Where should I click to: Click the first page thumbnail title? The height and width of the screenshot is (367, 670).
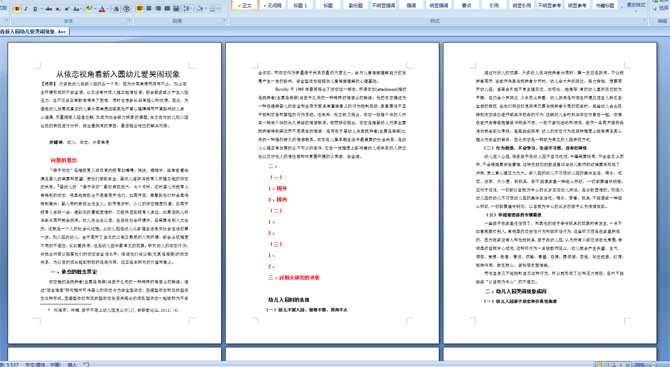point(118,74)
